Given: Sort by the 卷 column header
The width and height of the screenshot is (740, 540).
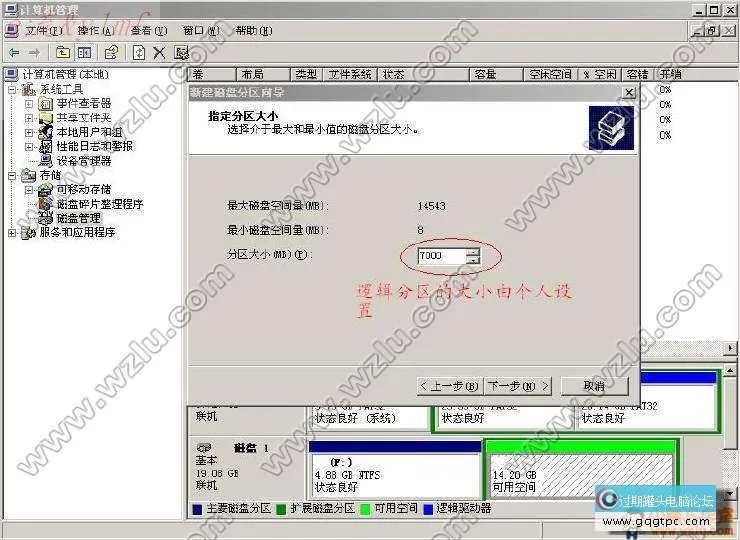Looking at the screenshot, I should (x=212, y=75).
